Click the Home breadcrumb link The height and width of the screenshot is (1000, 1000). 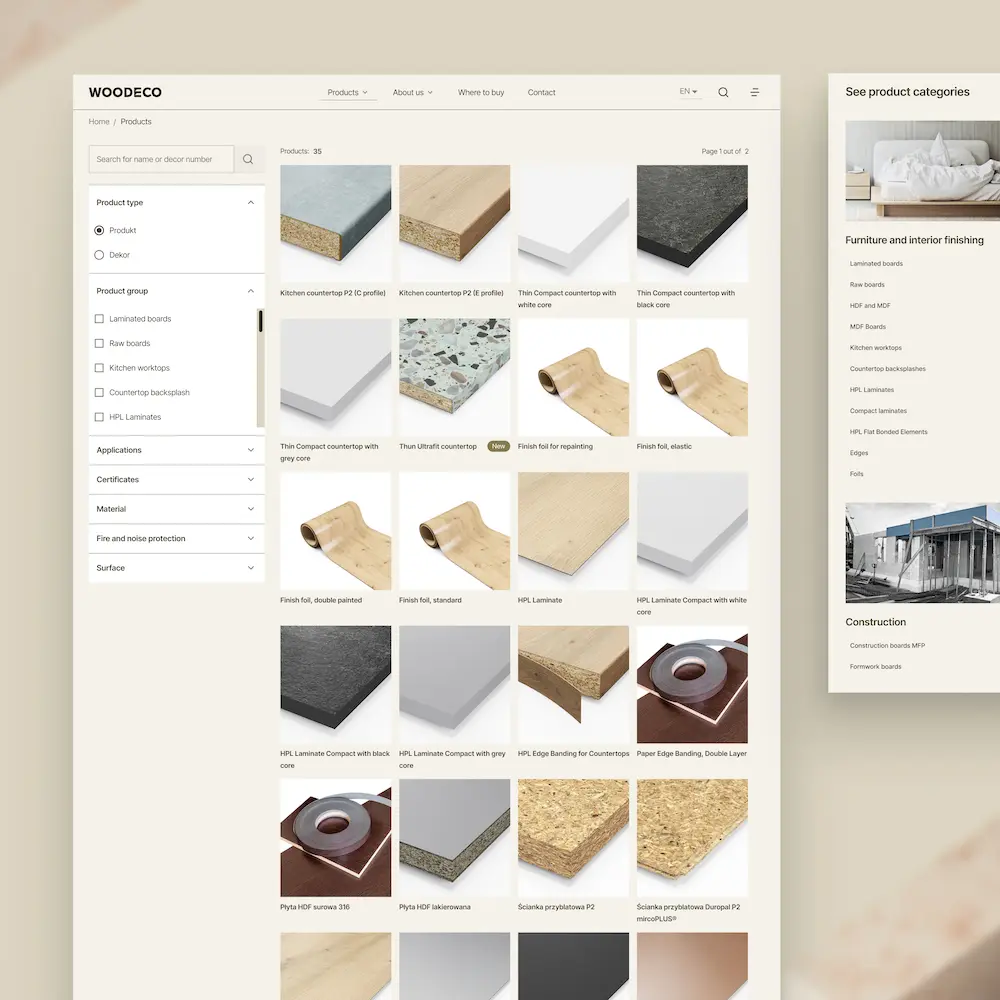click(x=99, y=122)
